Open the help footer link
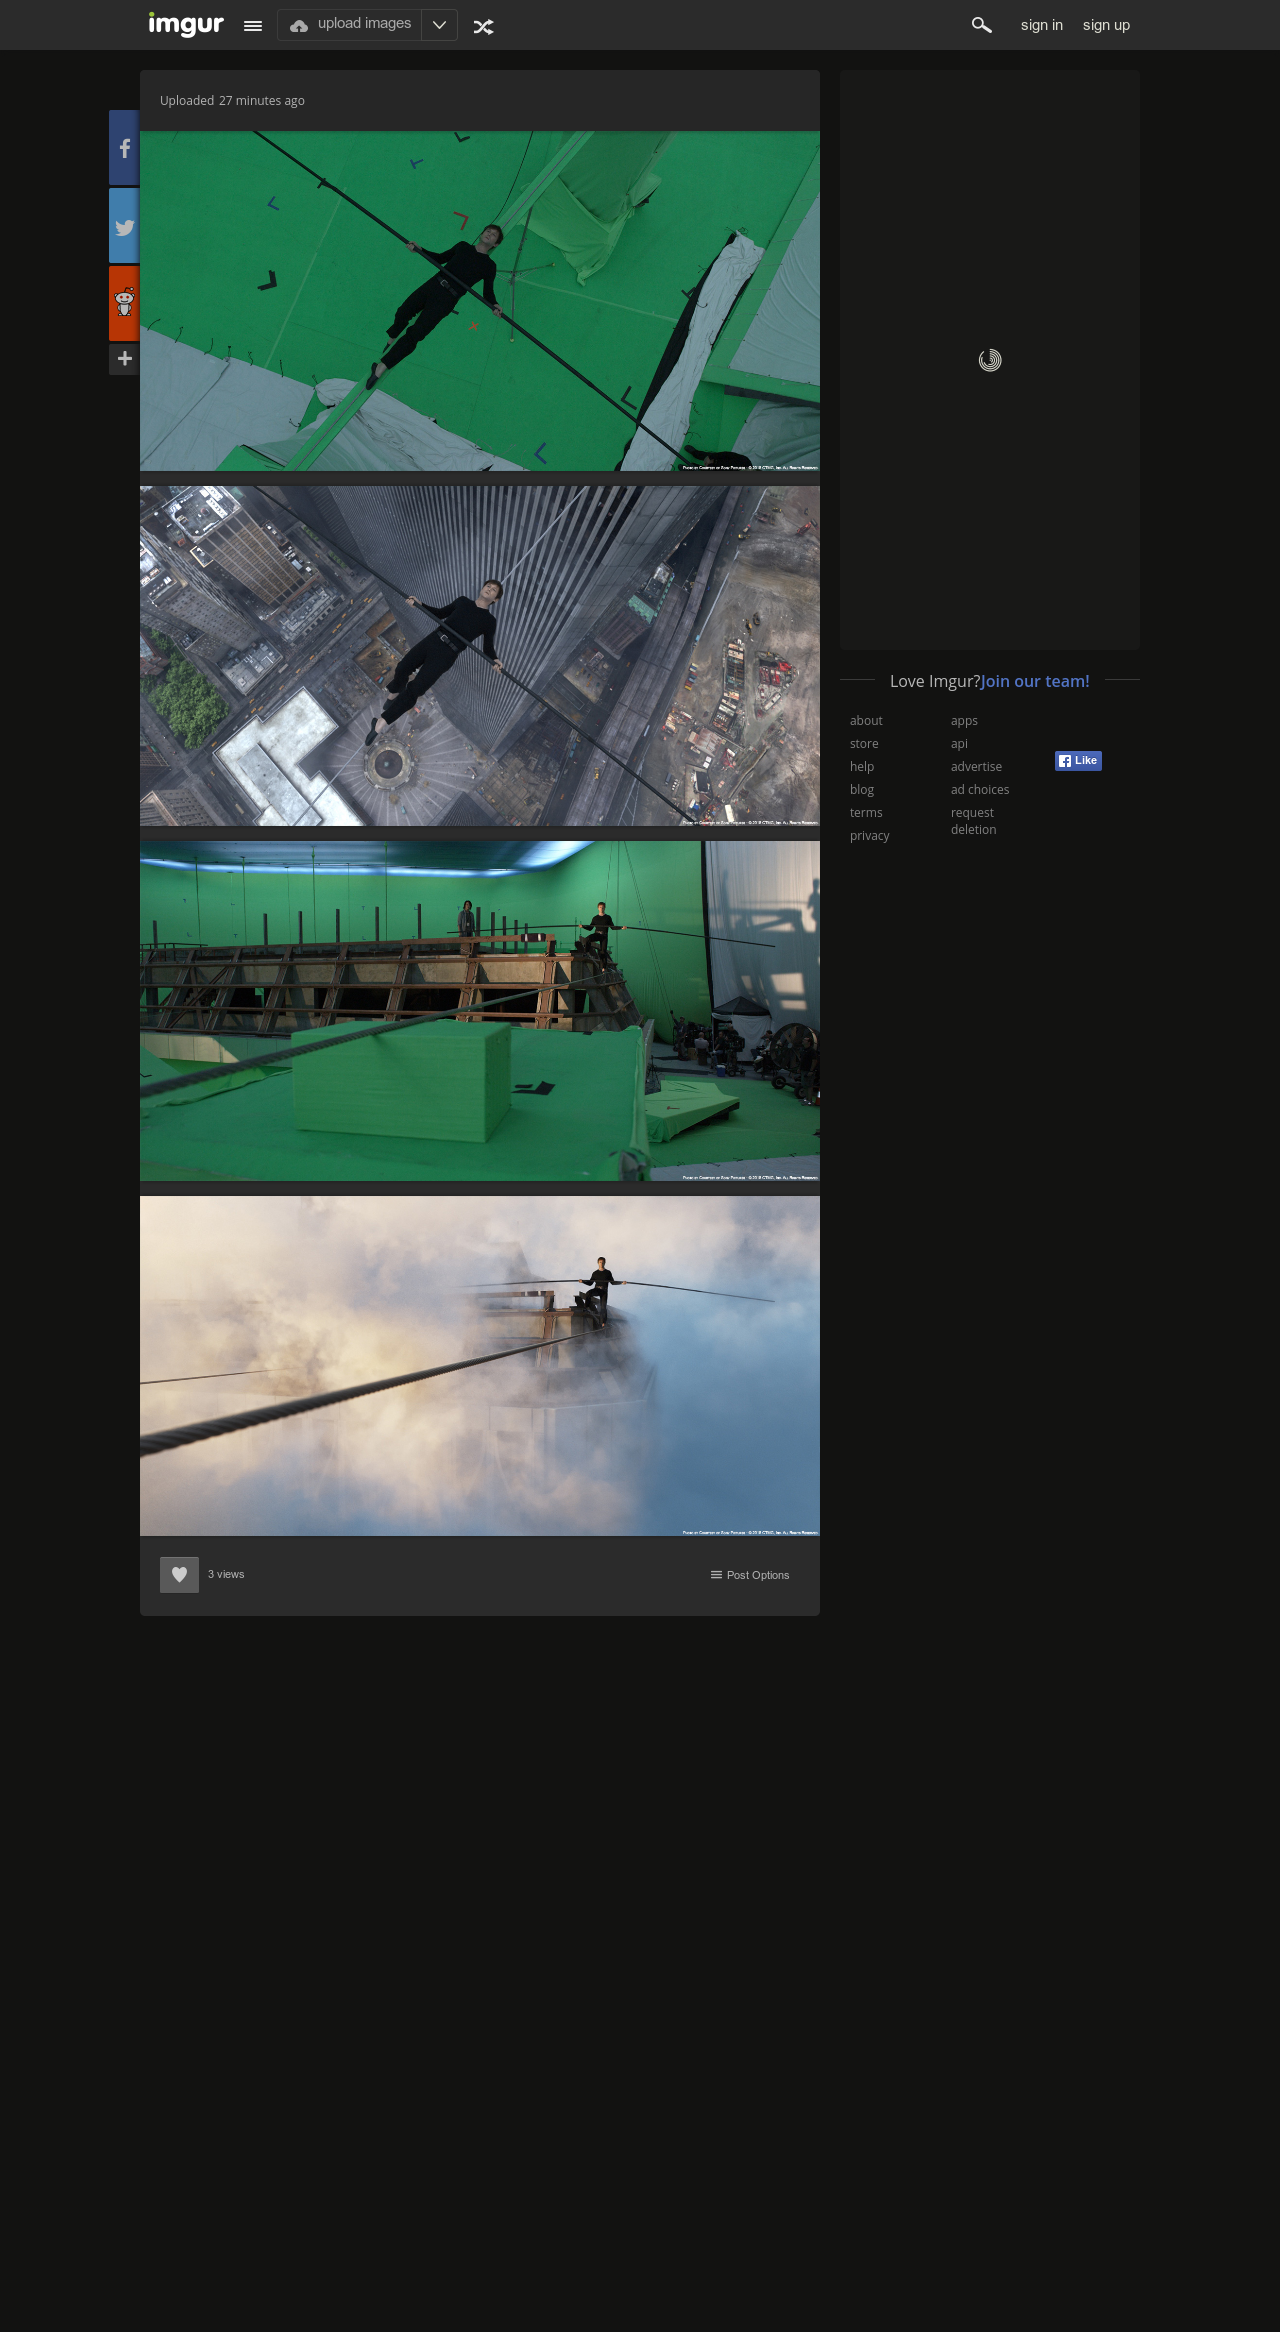This screenshot has width=1280, height=2332. pyautogui.click(x=862, y=767)
